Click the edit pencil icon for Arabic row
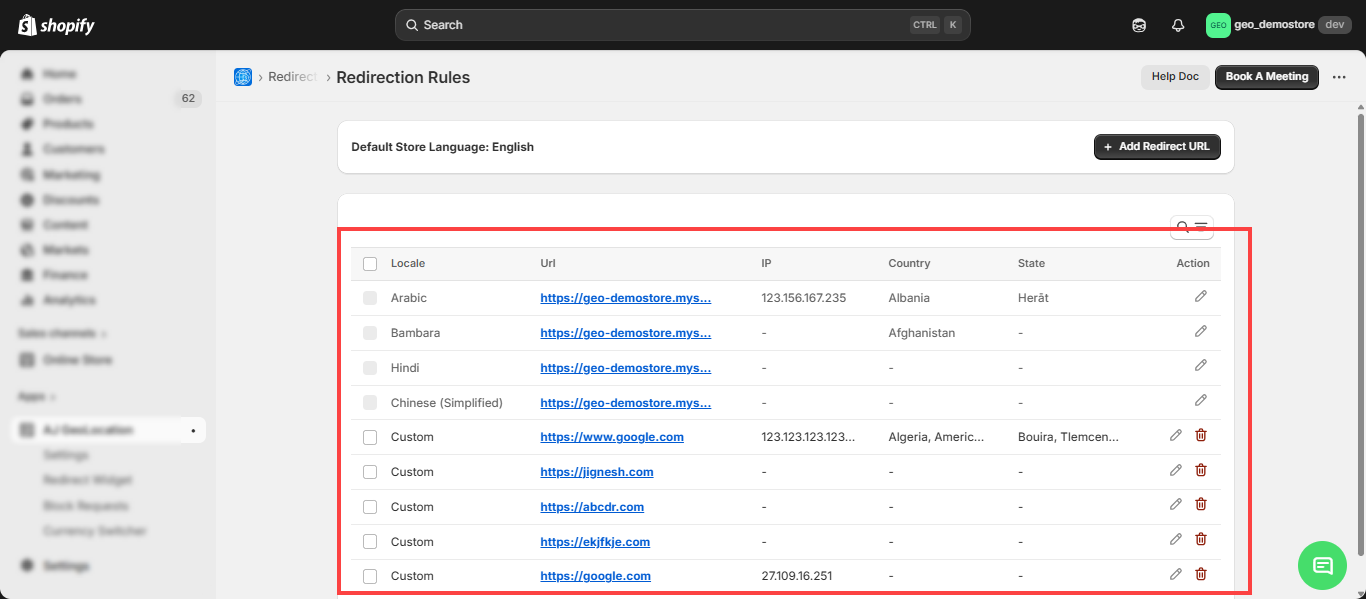The image size is (1366, 599). tap(1200, 297)
